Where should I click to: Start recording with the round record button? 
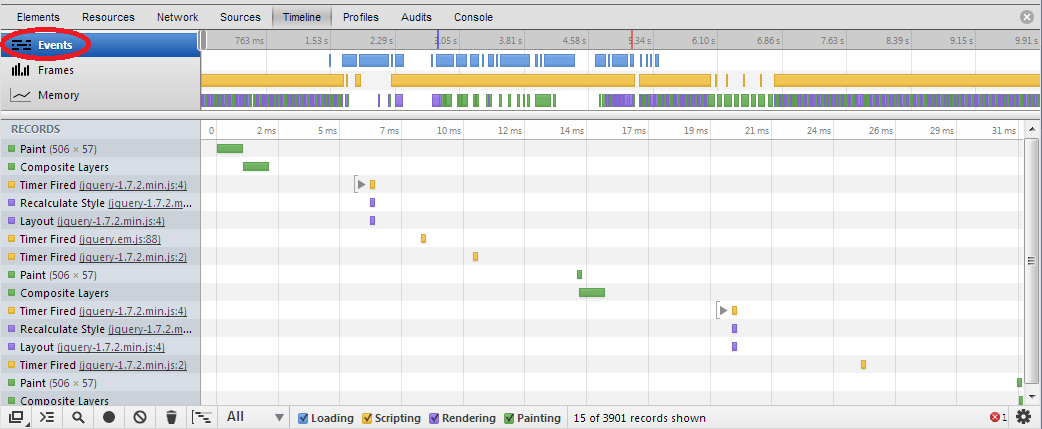click(109, 418)
